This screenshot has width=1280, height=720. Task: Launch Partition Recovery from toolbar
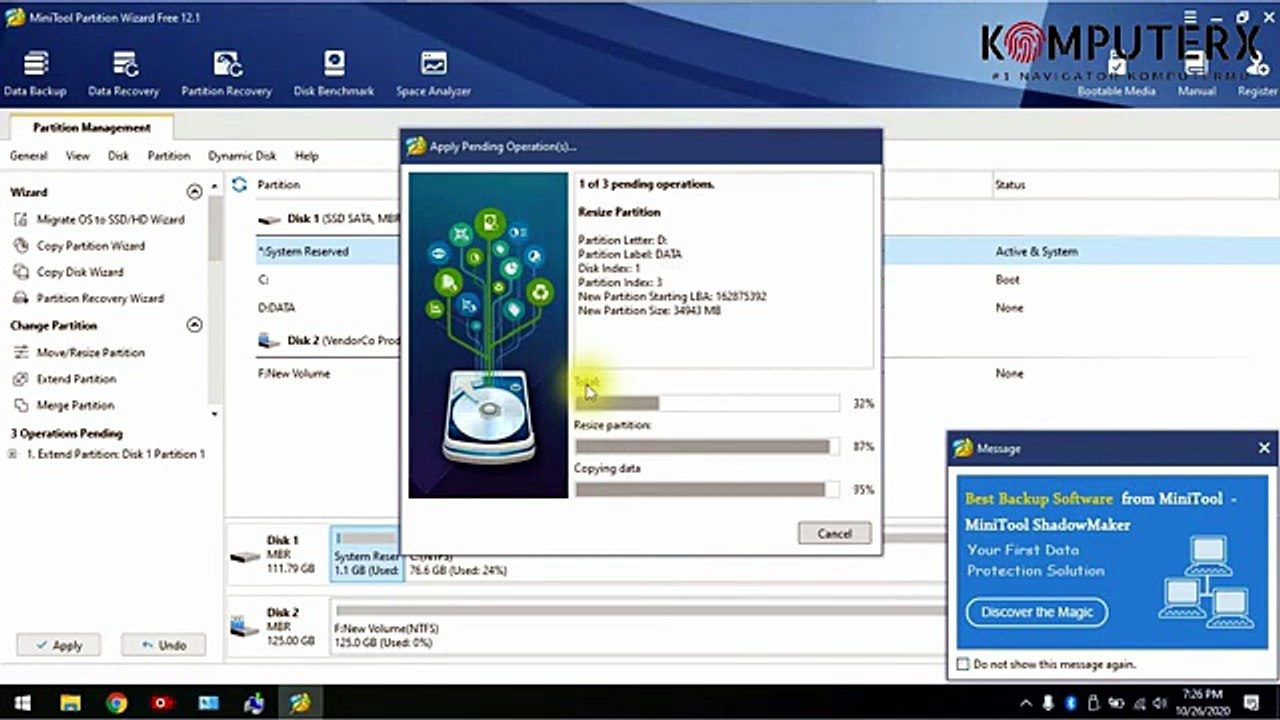point(227,74)
